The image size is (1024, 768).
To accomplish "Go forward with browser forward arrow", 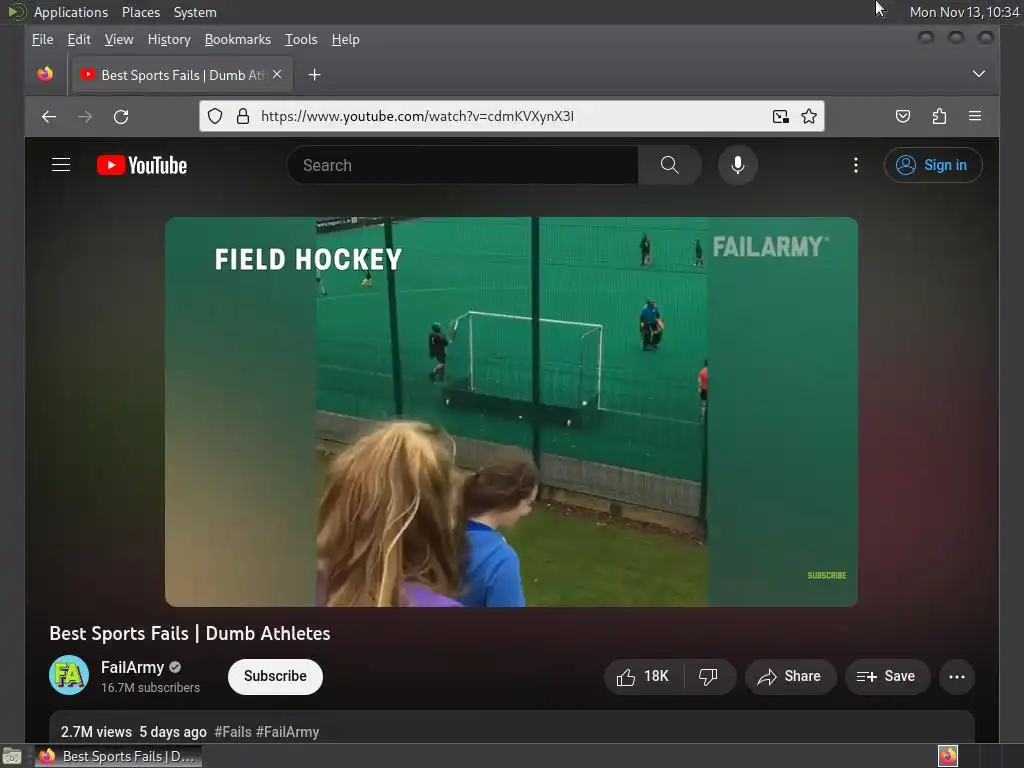I will (x=85, y=117).
